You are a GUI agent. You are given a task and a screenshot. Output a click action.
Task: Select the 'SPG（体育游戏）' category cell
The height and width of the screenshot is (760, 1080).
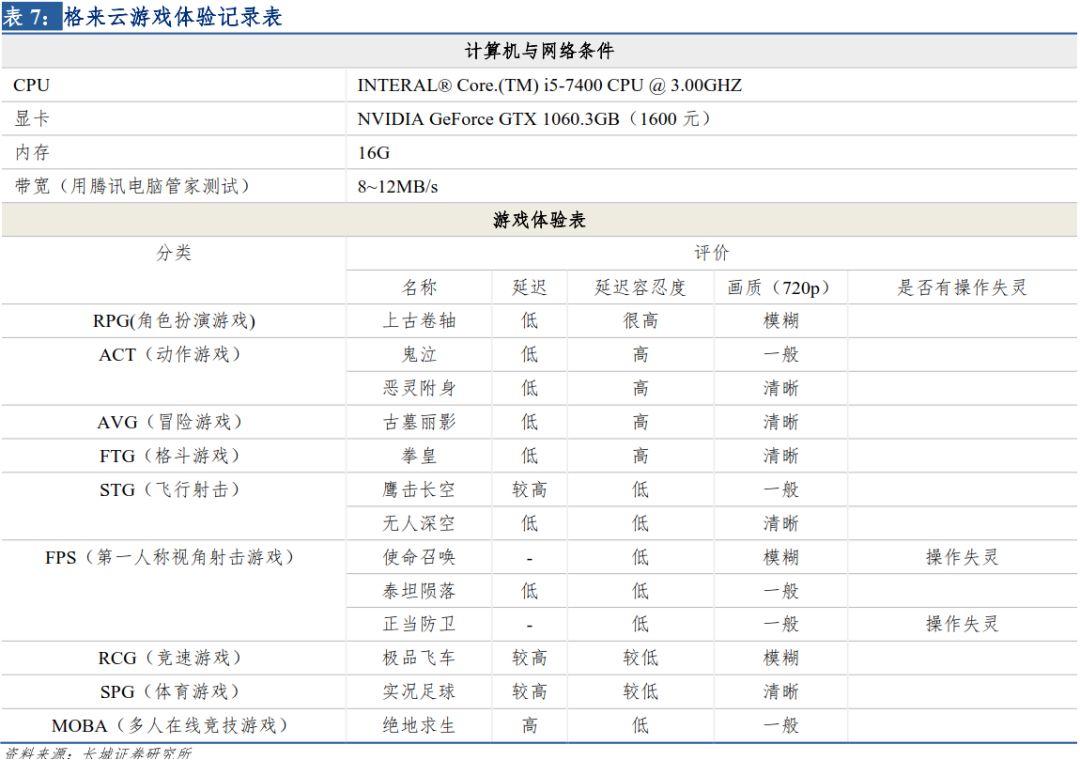click(174, 691)
